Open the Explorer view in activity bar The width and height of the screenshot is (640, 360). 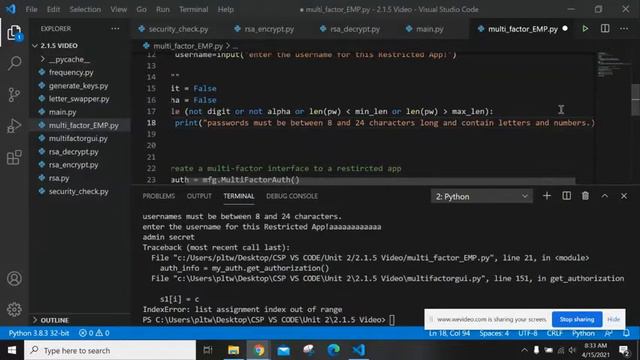pyautogui.click(x=14, y=32)
